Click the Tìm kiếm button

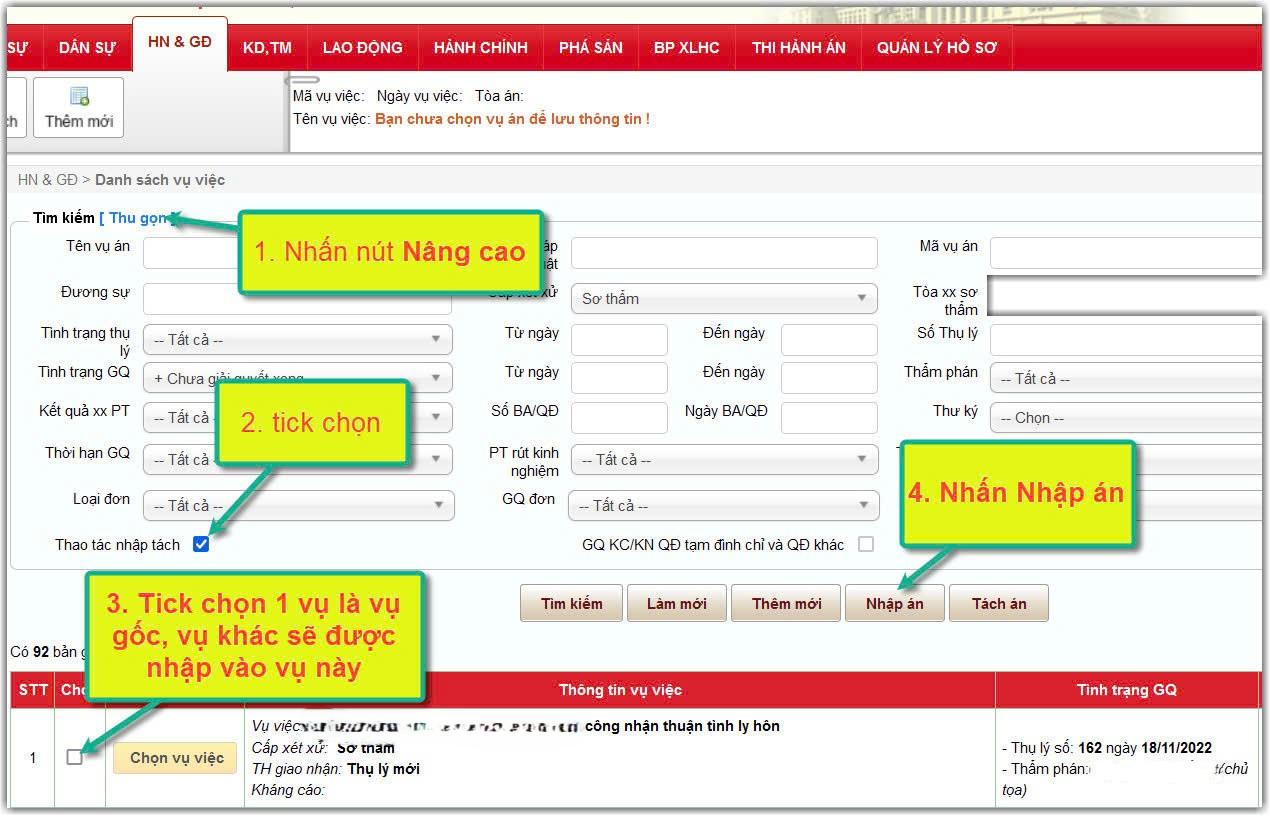click(x=572, y=603)
